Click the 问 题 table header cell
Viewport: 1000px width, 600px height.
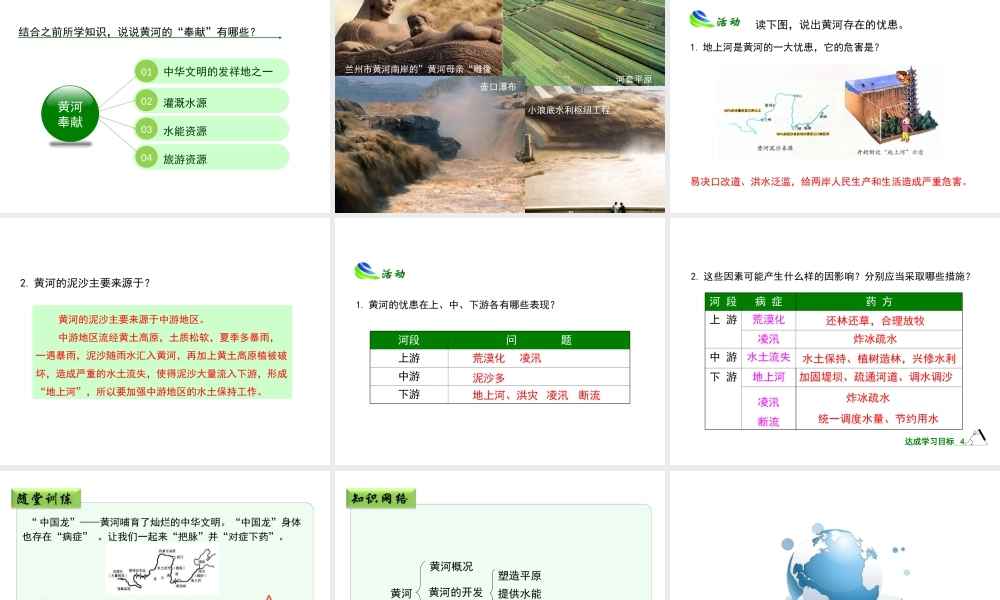[x=539, y=340]
